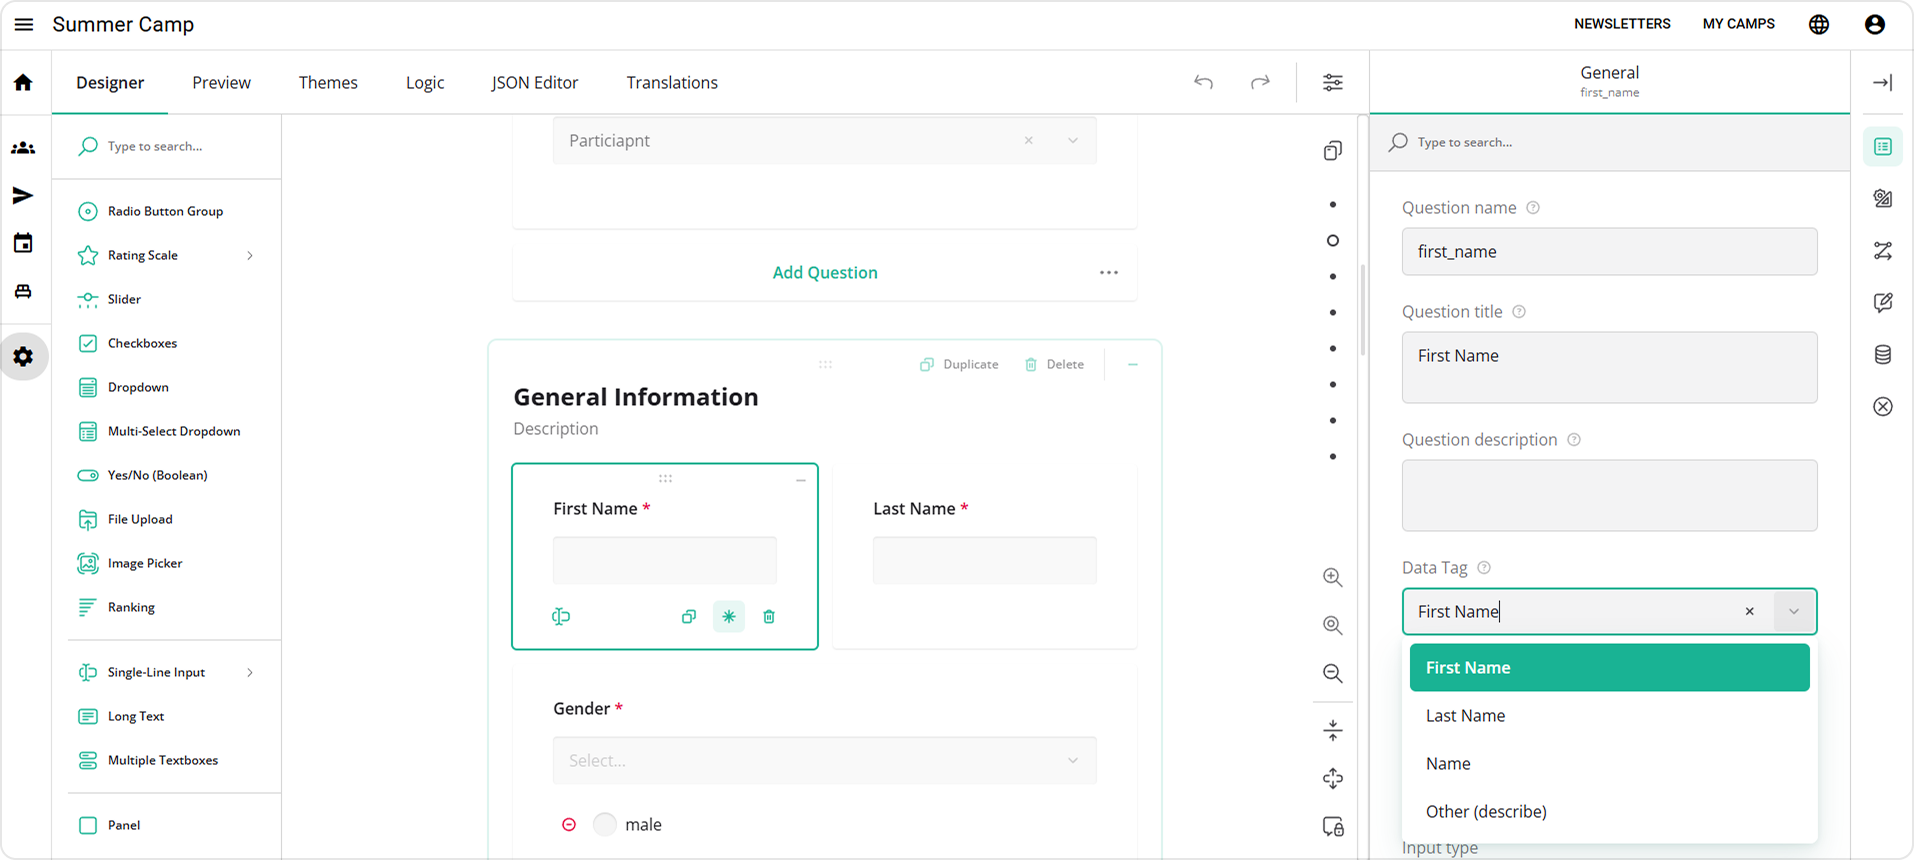Open the validation circled-x category icon
Image resolution: width=1914 pixels, height=860 pixels.
1883,407
